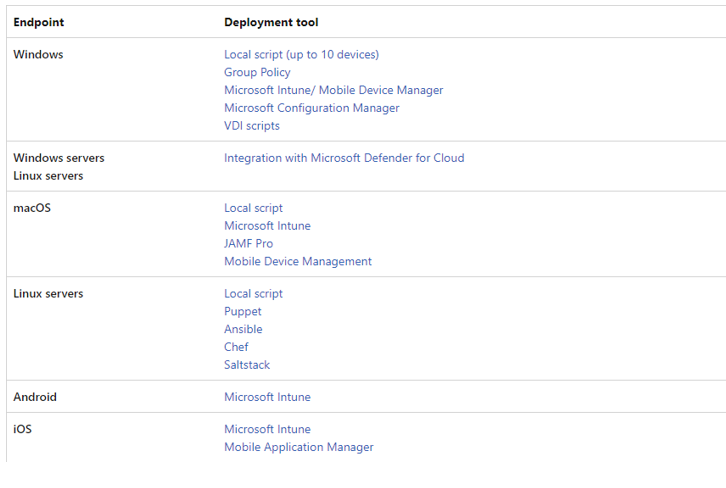Select the Windows endpoint cell
The image size is (726, 488).
pyautogui.click(x=38, y=55)
